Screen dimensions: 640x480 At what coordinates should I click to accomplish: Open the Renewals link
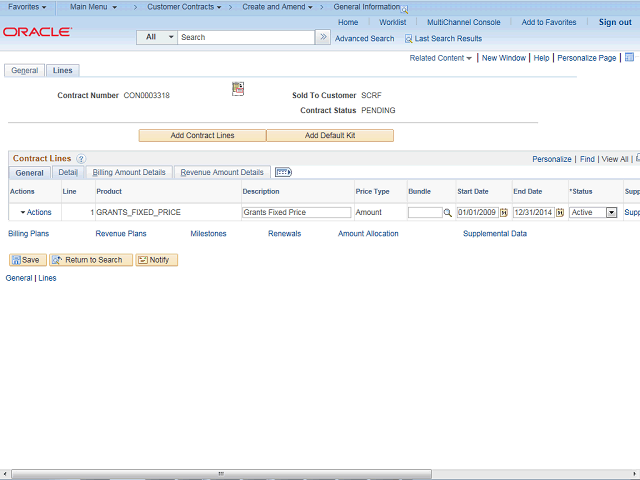(284, 233)
